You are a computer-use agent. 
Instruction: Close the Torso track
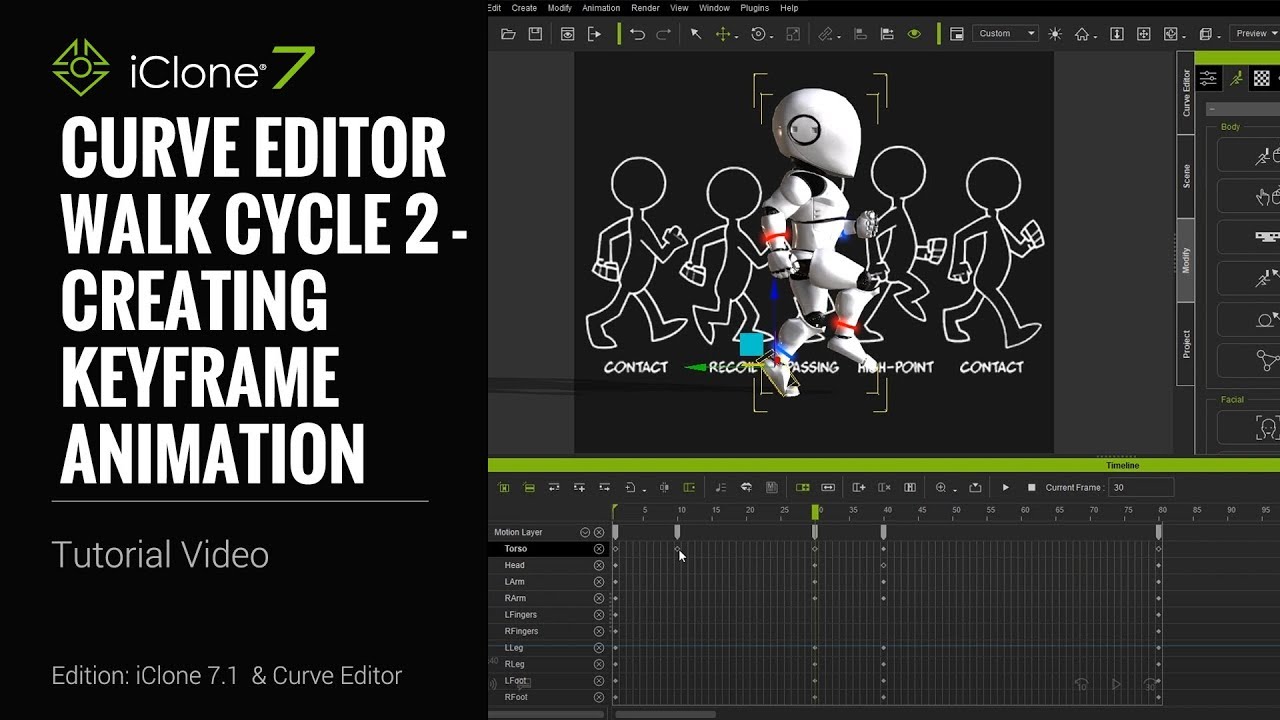(599, 549)
